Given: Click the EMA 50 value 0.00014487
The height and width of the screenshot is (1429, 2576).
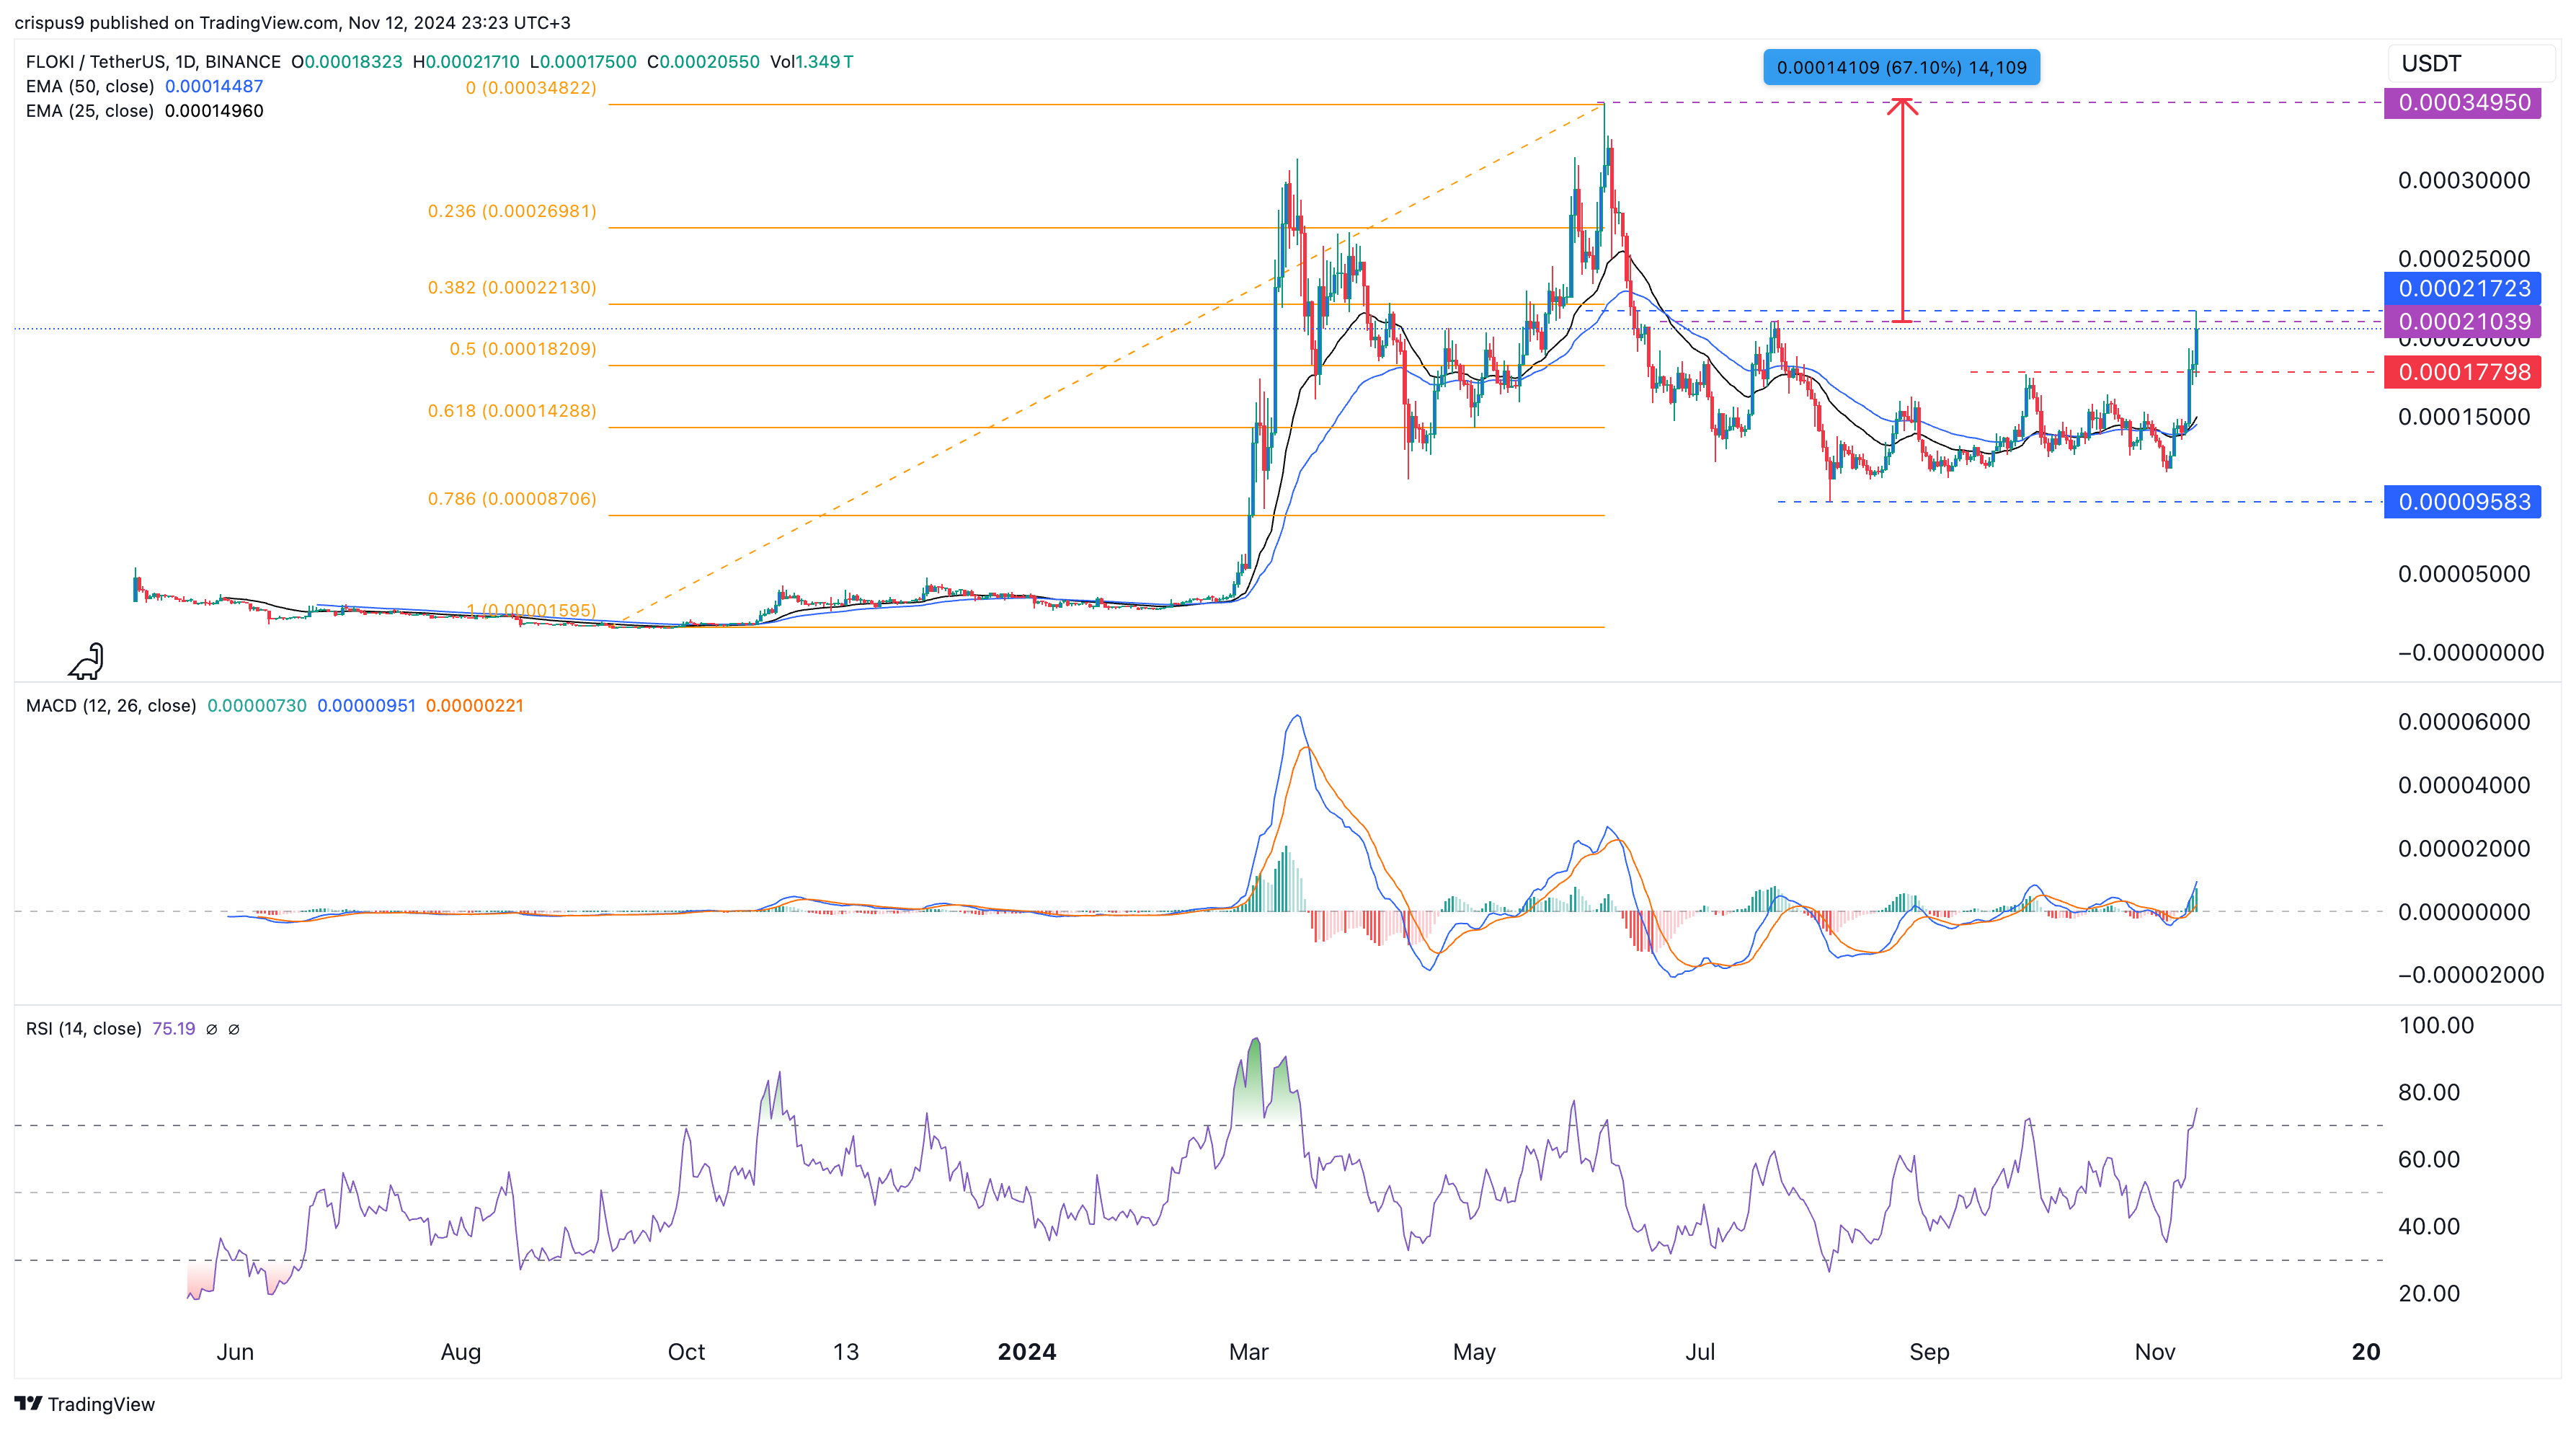Looking at the screenshot, I should (214, 86).
